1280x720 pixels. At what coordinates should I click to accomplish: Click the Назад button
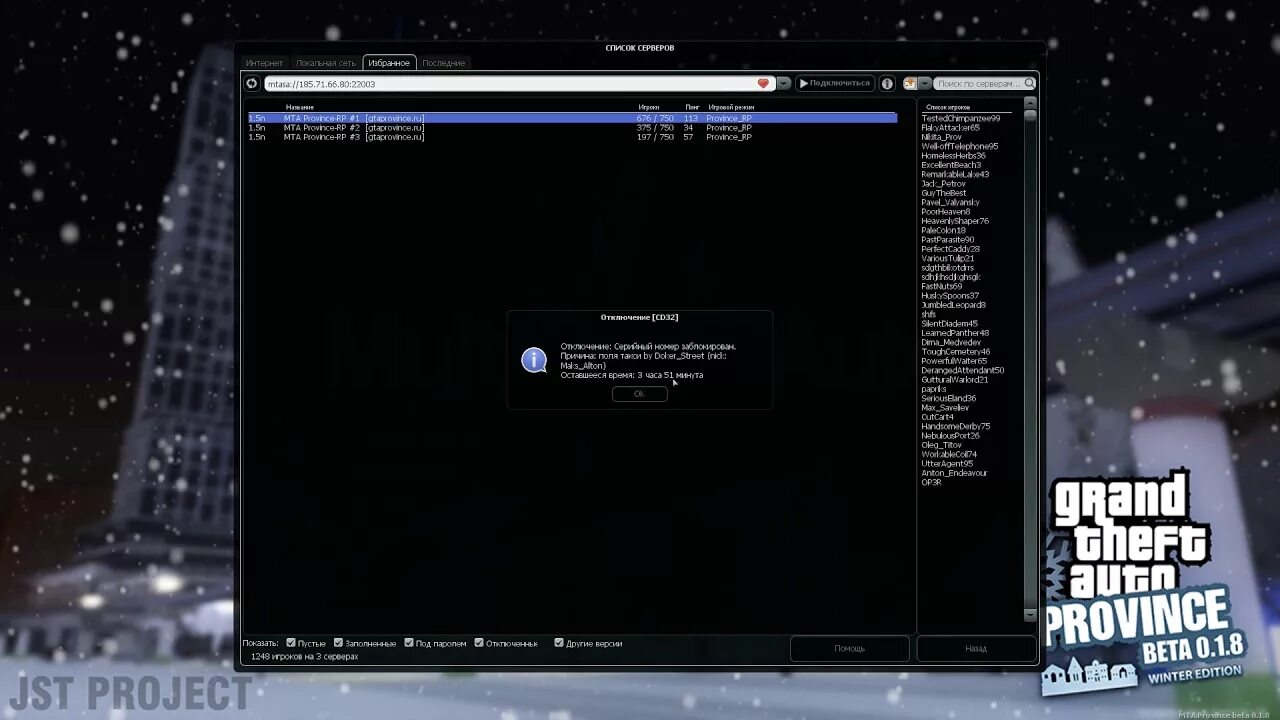tap(976, 648)
